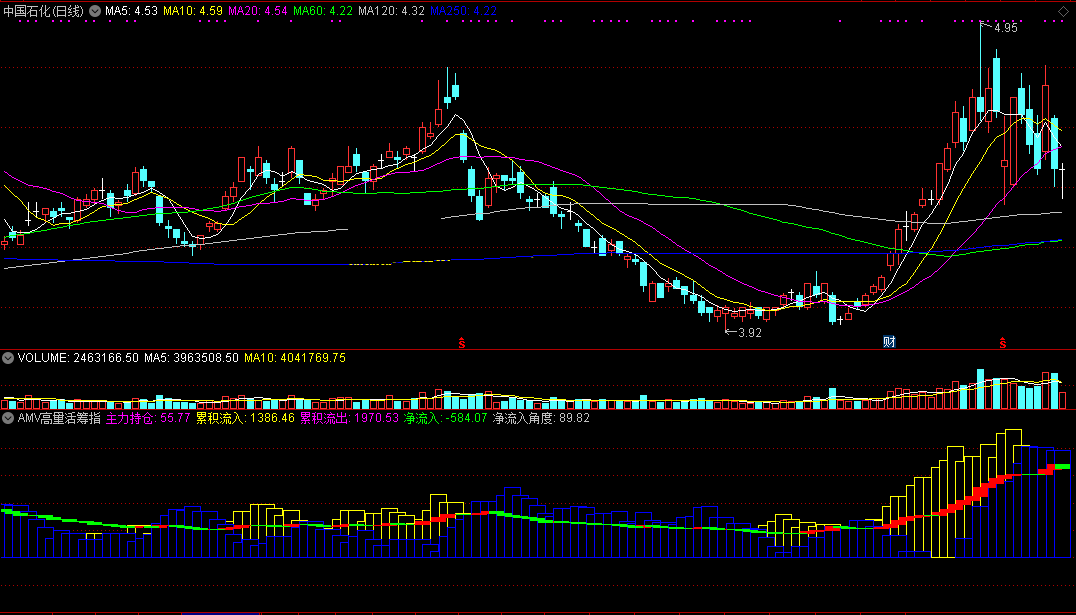
Task: Click the 4.95 high price annotation
Action: coord(1005,28)
